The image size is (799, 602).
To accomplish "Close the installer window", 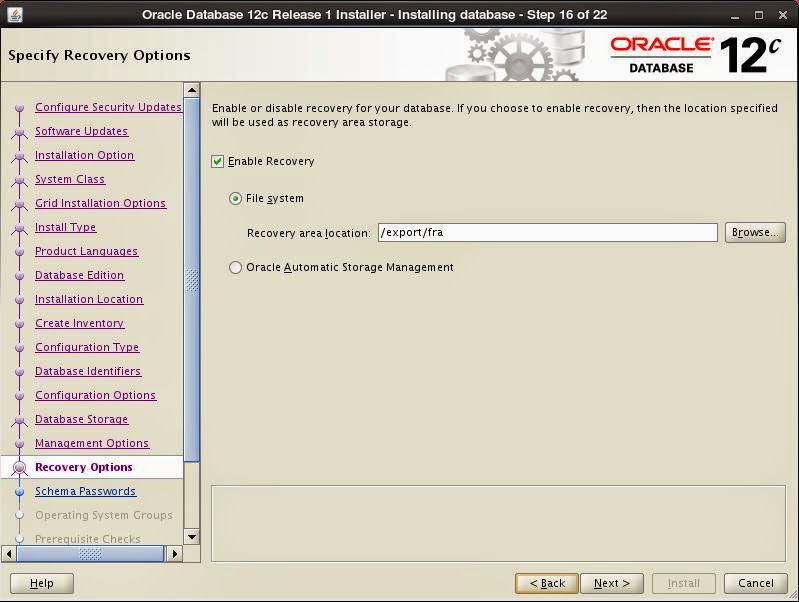I will (783, 15).
